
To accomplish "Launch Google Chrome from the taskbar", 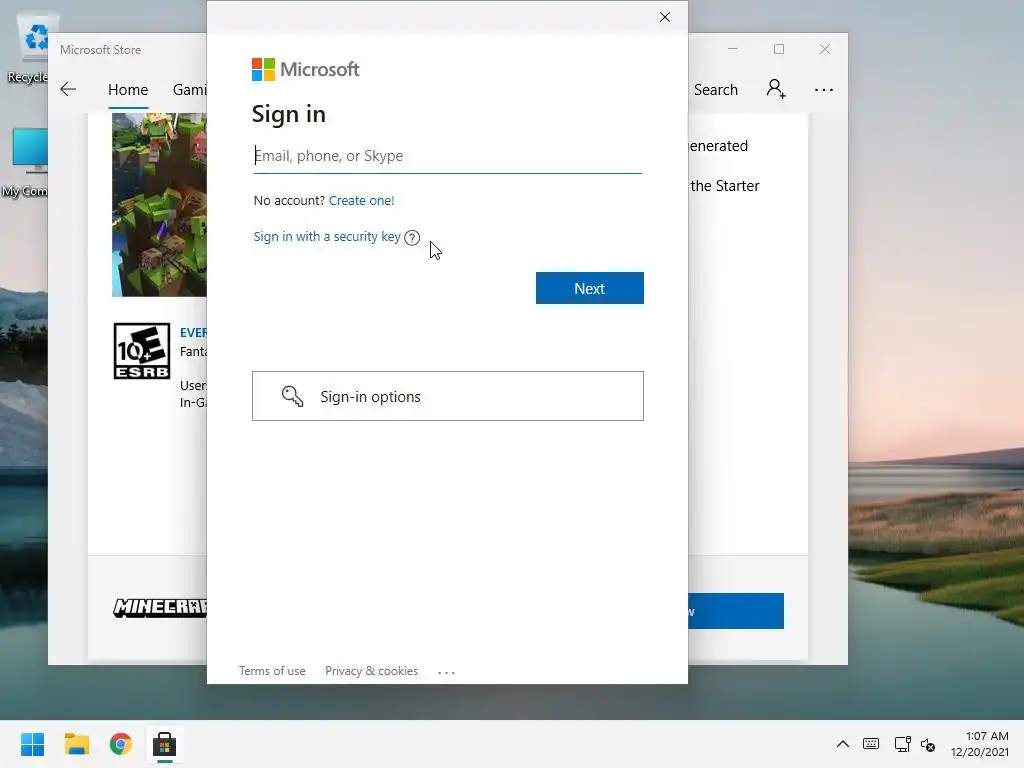I will click(121, 744).
